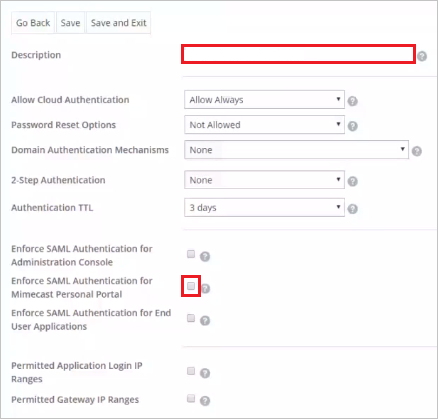The width and height of the screenshot is (438, 419).
Task: Enable Permitted Application Login IP Ranges checkbox
Action: (x=191, y=371)
